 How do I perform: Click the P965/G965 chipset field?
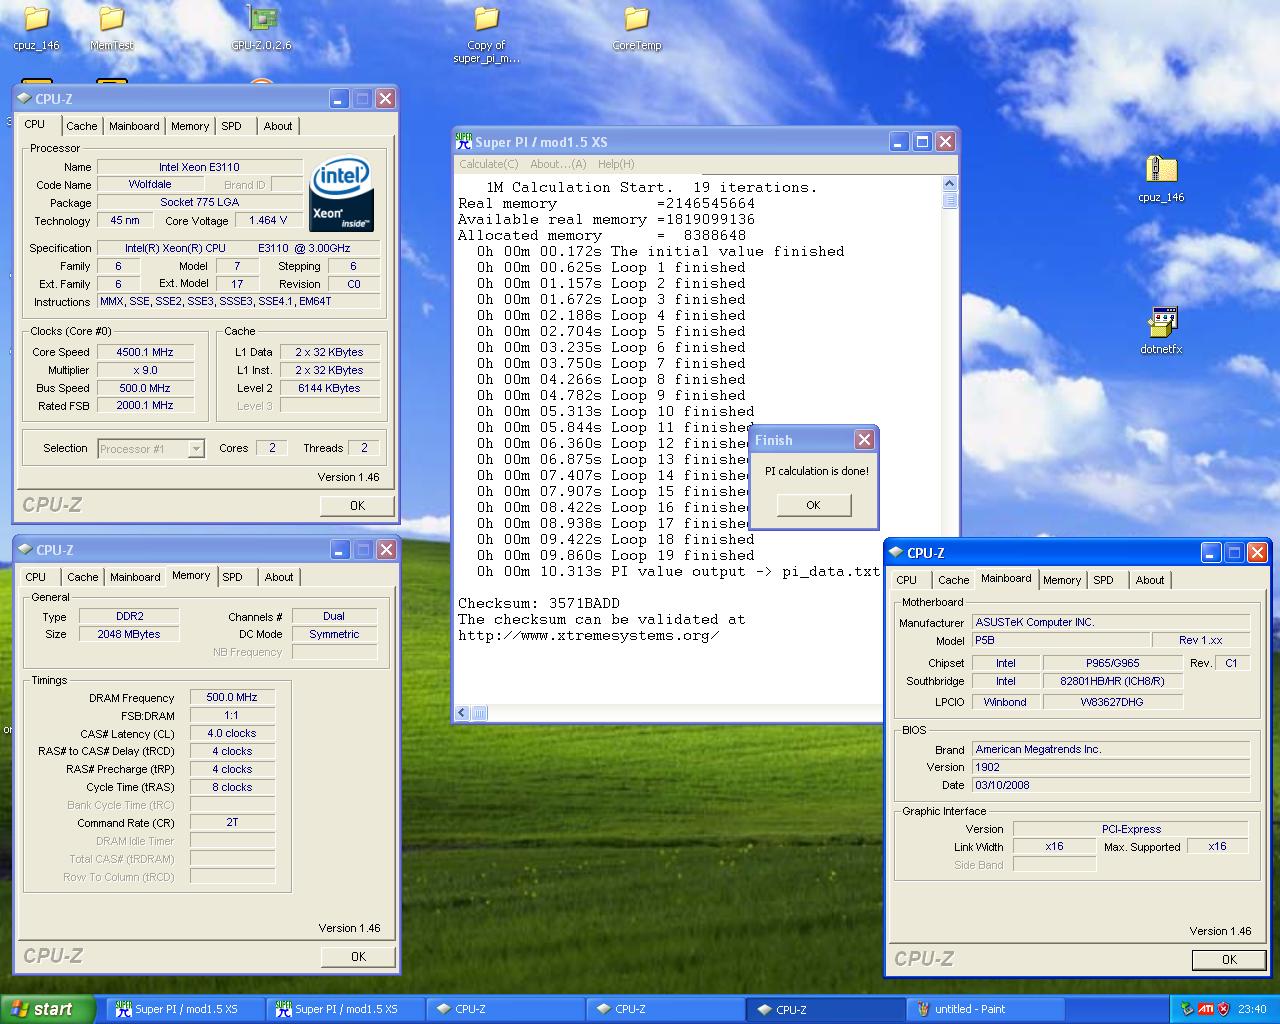pos(1113,663)
